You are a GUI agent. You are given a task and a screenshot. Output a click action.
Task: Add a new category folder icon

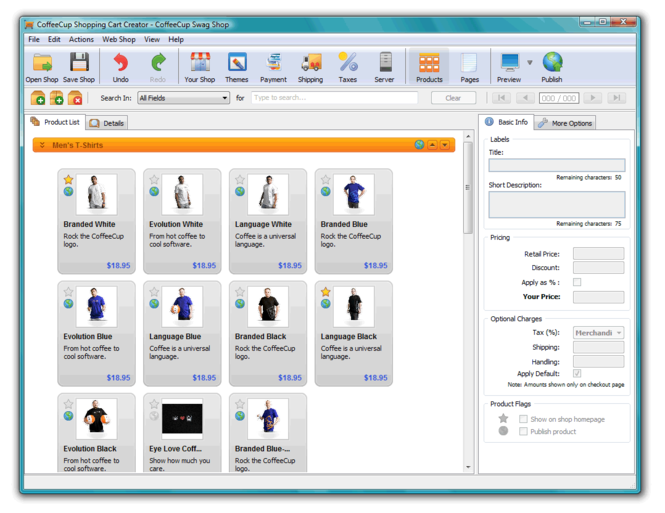pyautogui.click(x=38, y=98)
